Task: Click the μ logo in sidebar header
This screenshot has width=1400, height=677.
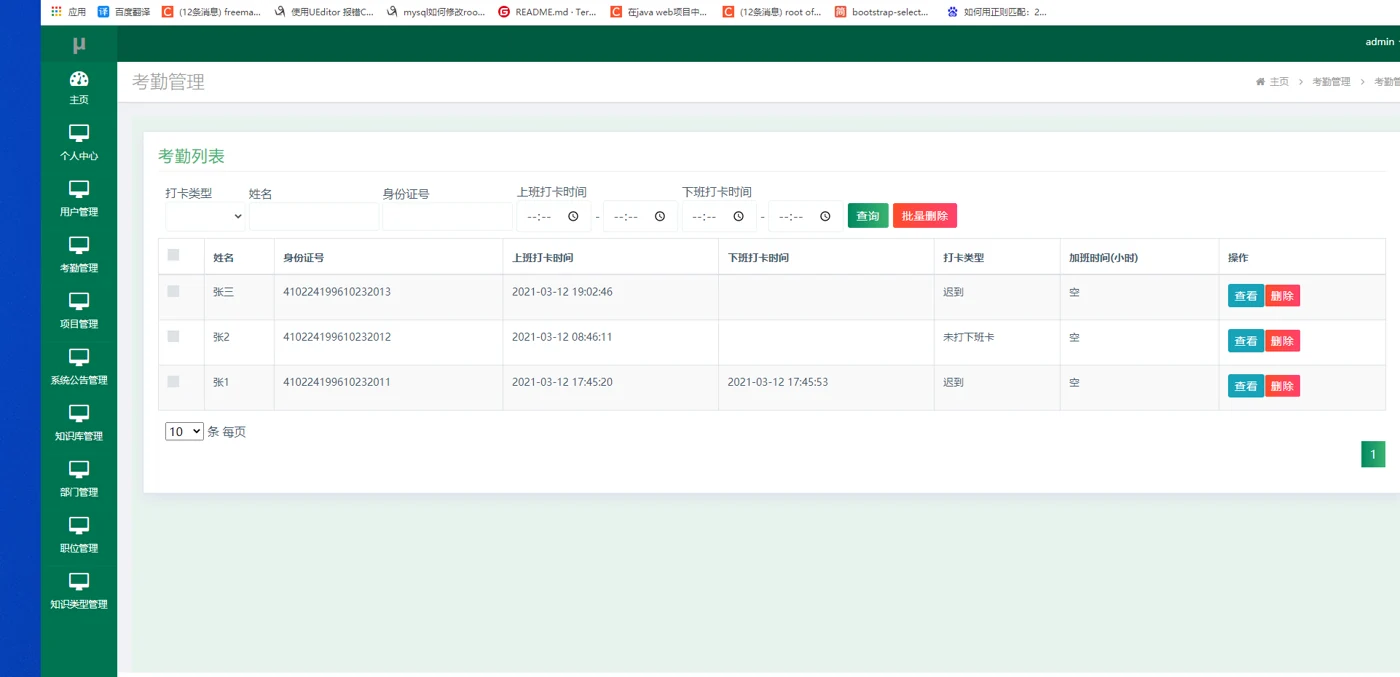Action: click(79, 45)
